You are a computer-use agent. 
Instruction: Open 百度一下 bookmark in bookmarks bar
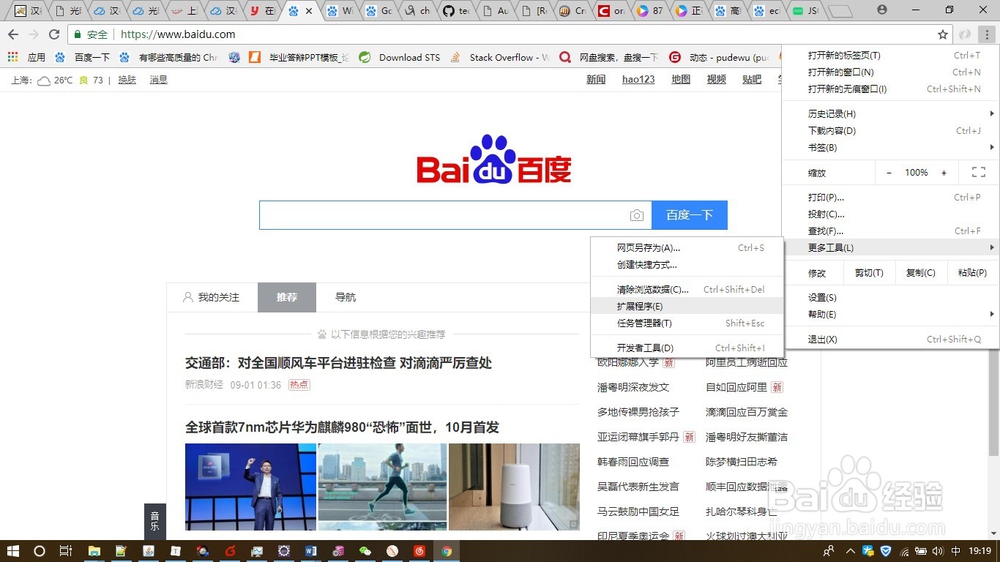point(83,57)
